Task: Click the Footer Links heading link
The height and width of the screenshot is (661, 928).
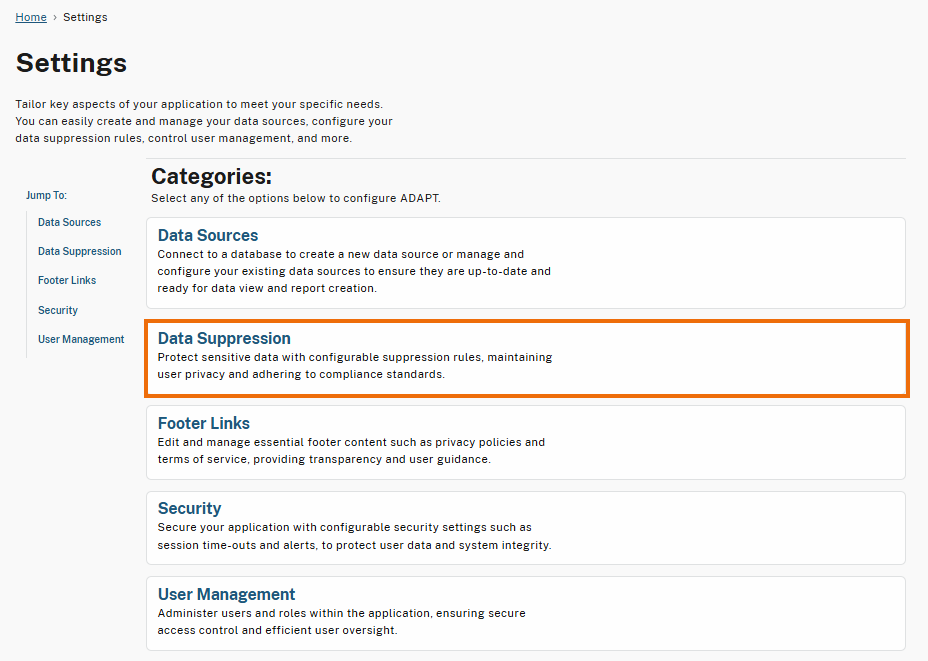Action: tap(203, 423)
